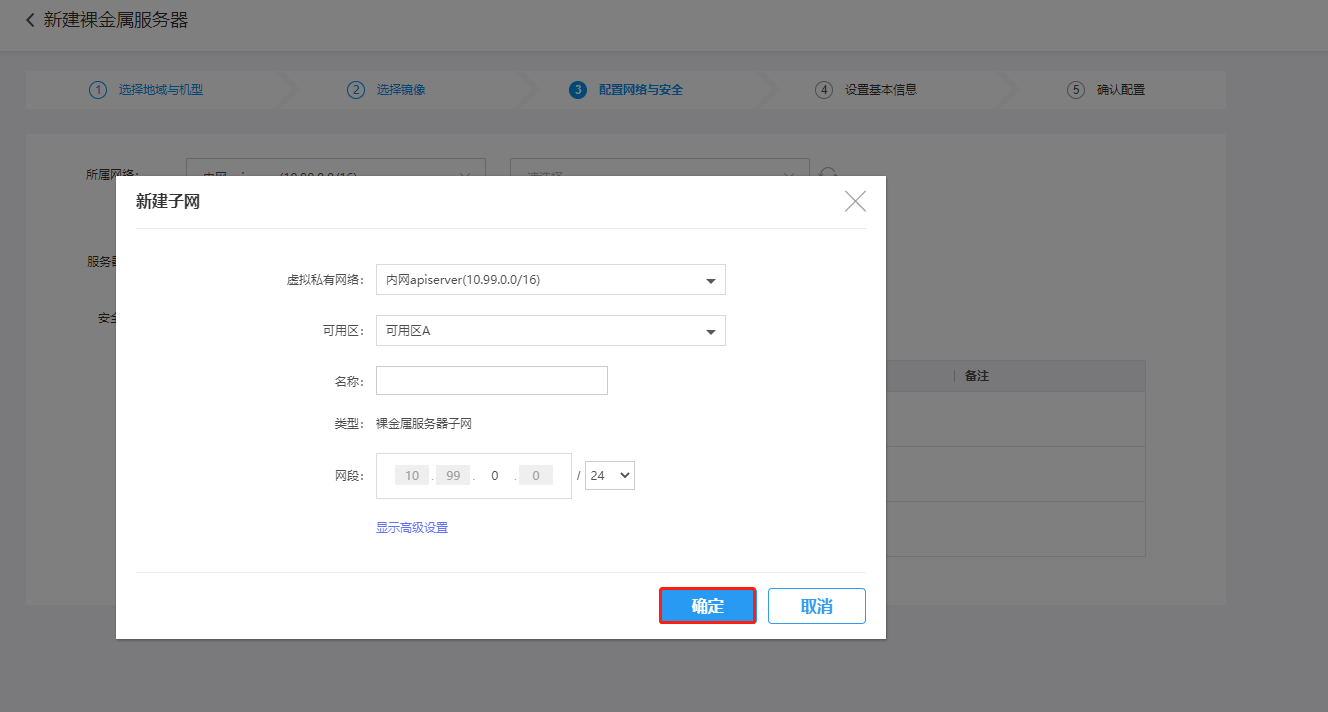This screenshot has width=1328, height=712.
Task: Click the 备注 column header
Action: (977, 377)
